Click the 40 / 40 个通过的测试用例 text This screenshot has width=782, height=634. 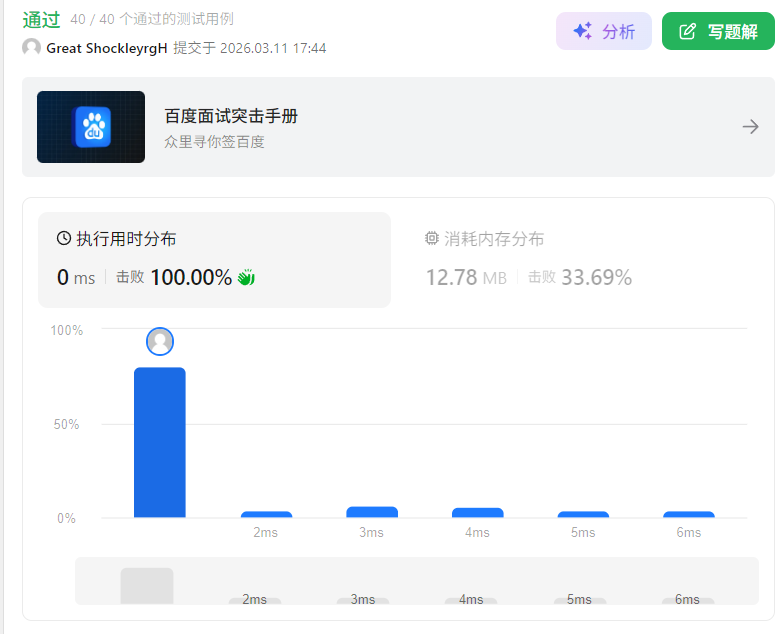point(152,19)
